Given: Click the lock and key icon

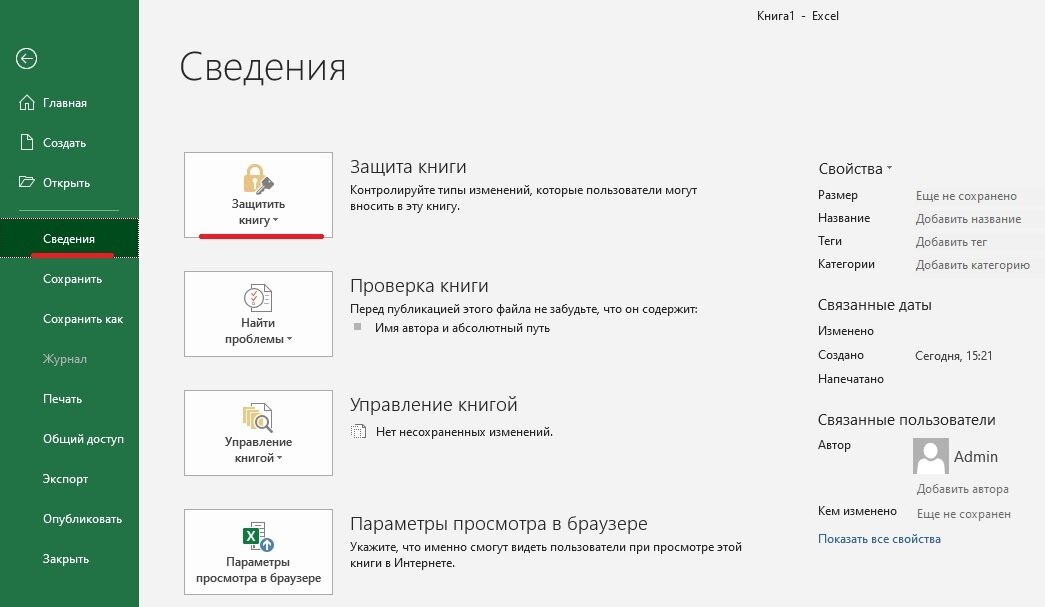Looking at the screenshot, I should pyautogui.click(x=258, y=179).
